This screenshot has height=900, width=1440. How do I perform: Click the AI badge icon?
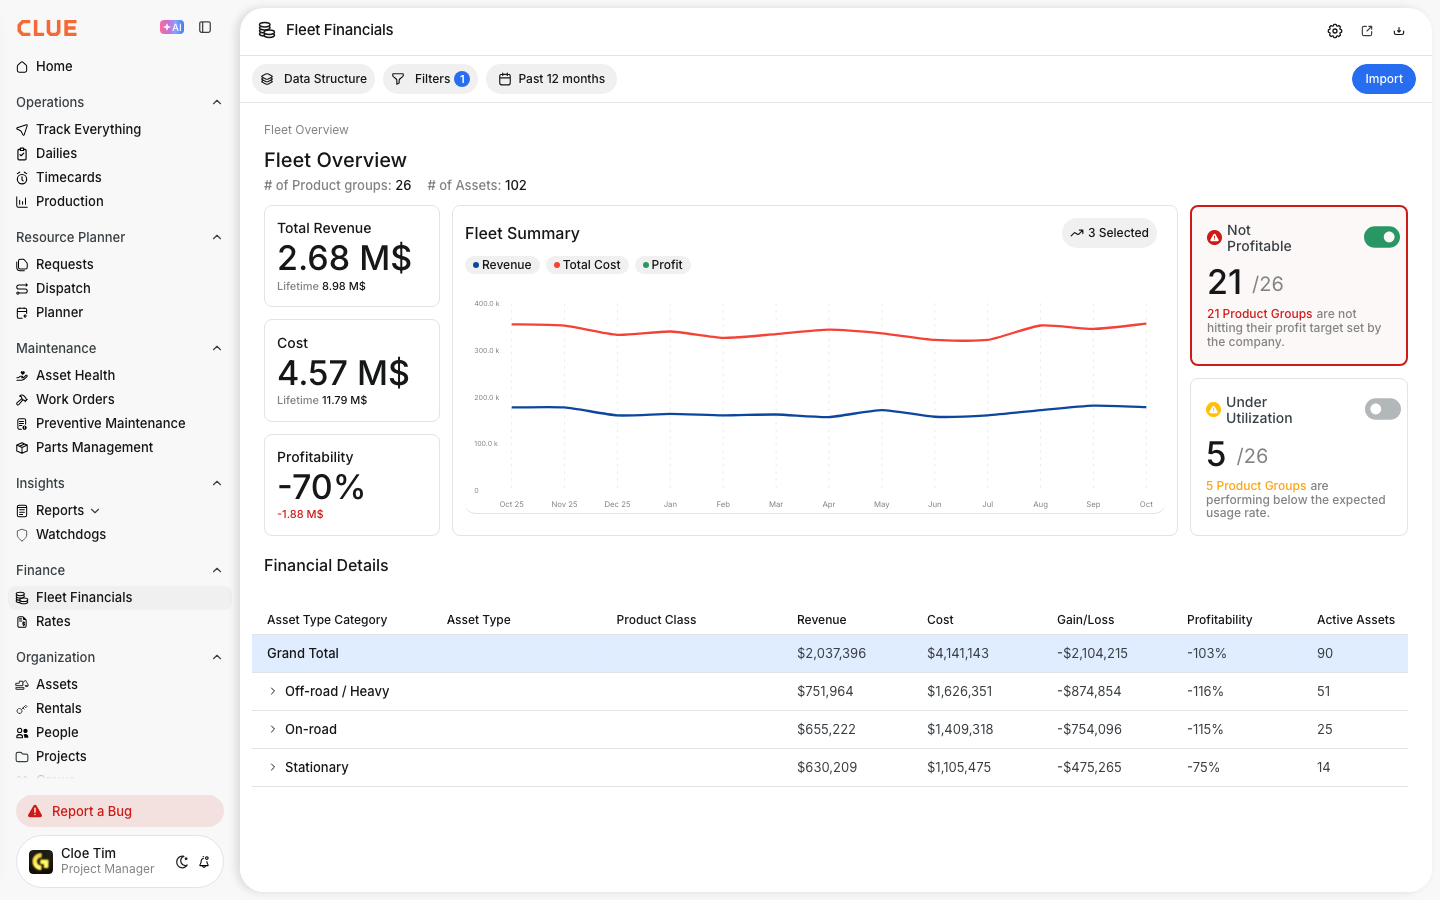tap(172, 28)
